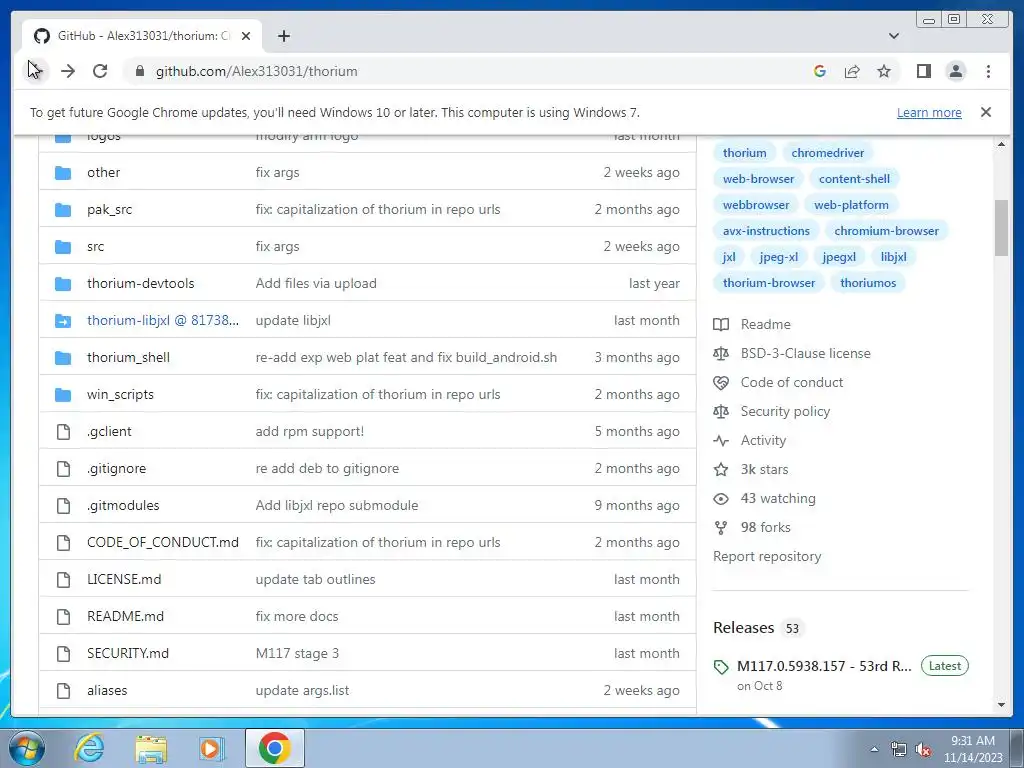Select the GitHub Alex313031/thorium tab
1024x768 pixels.
pyautogui.click(x=142, y=36)
